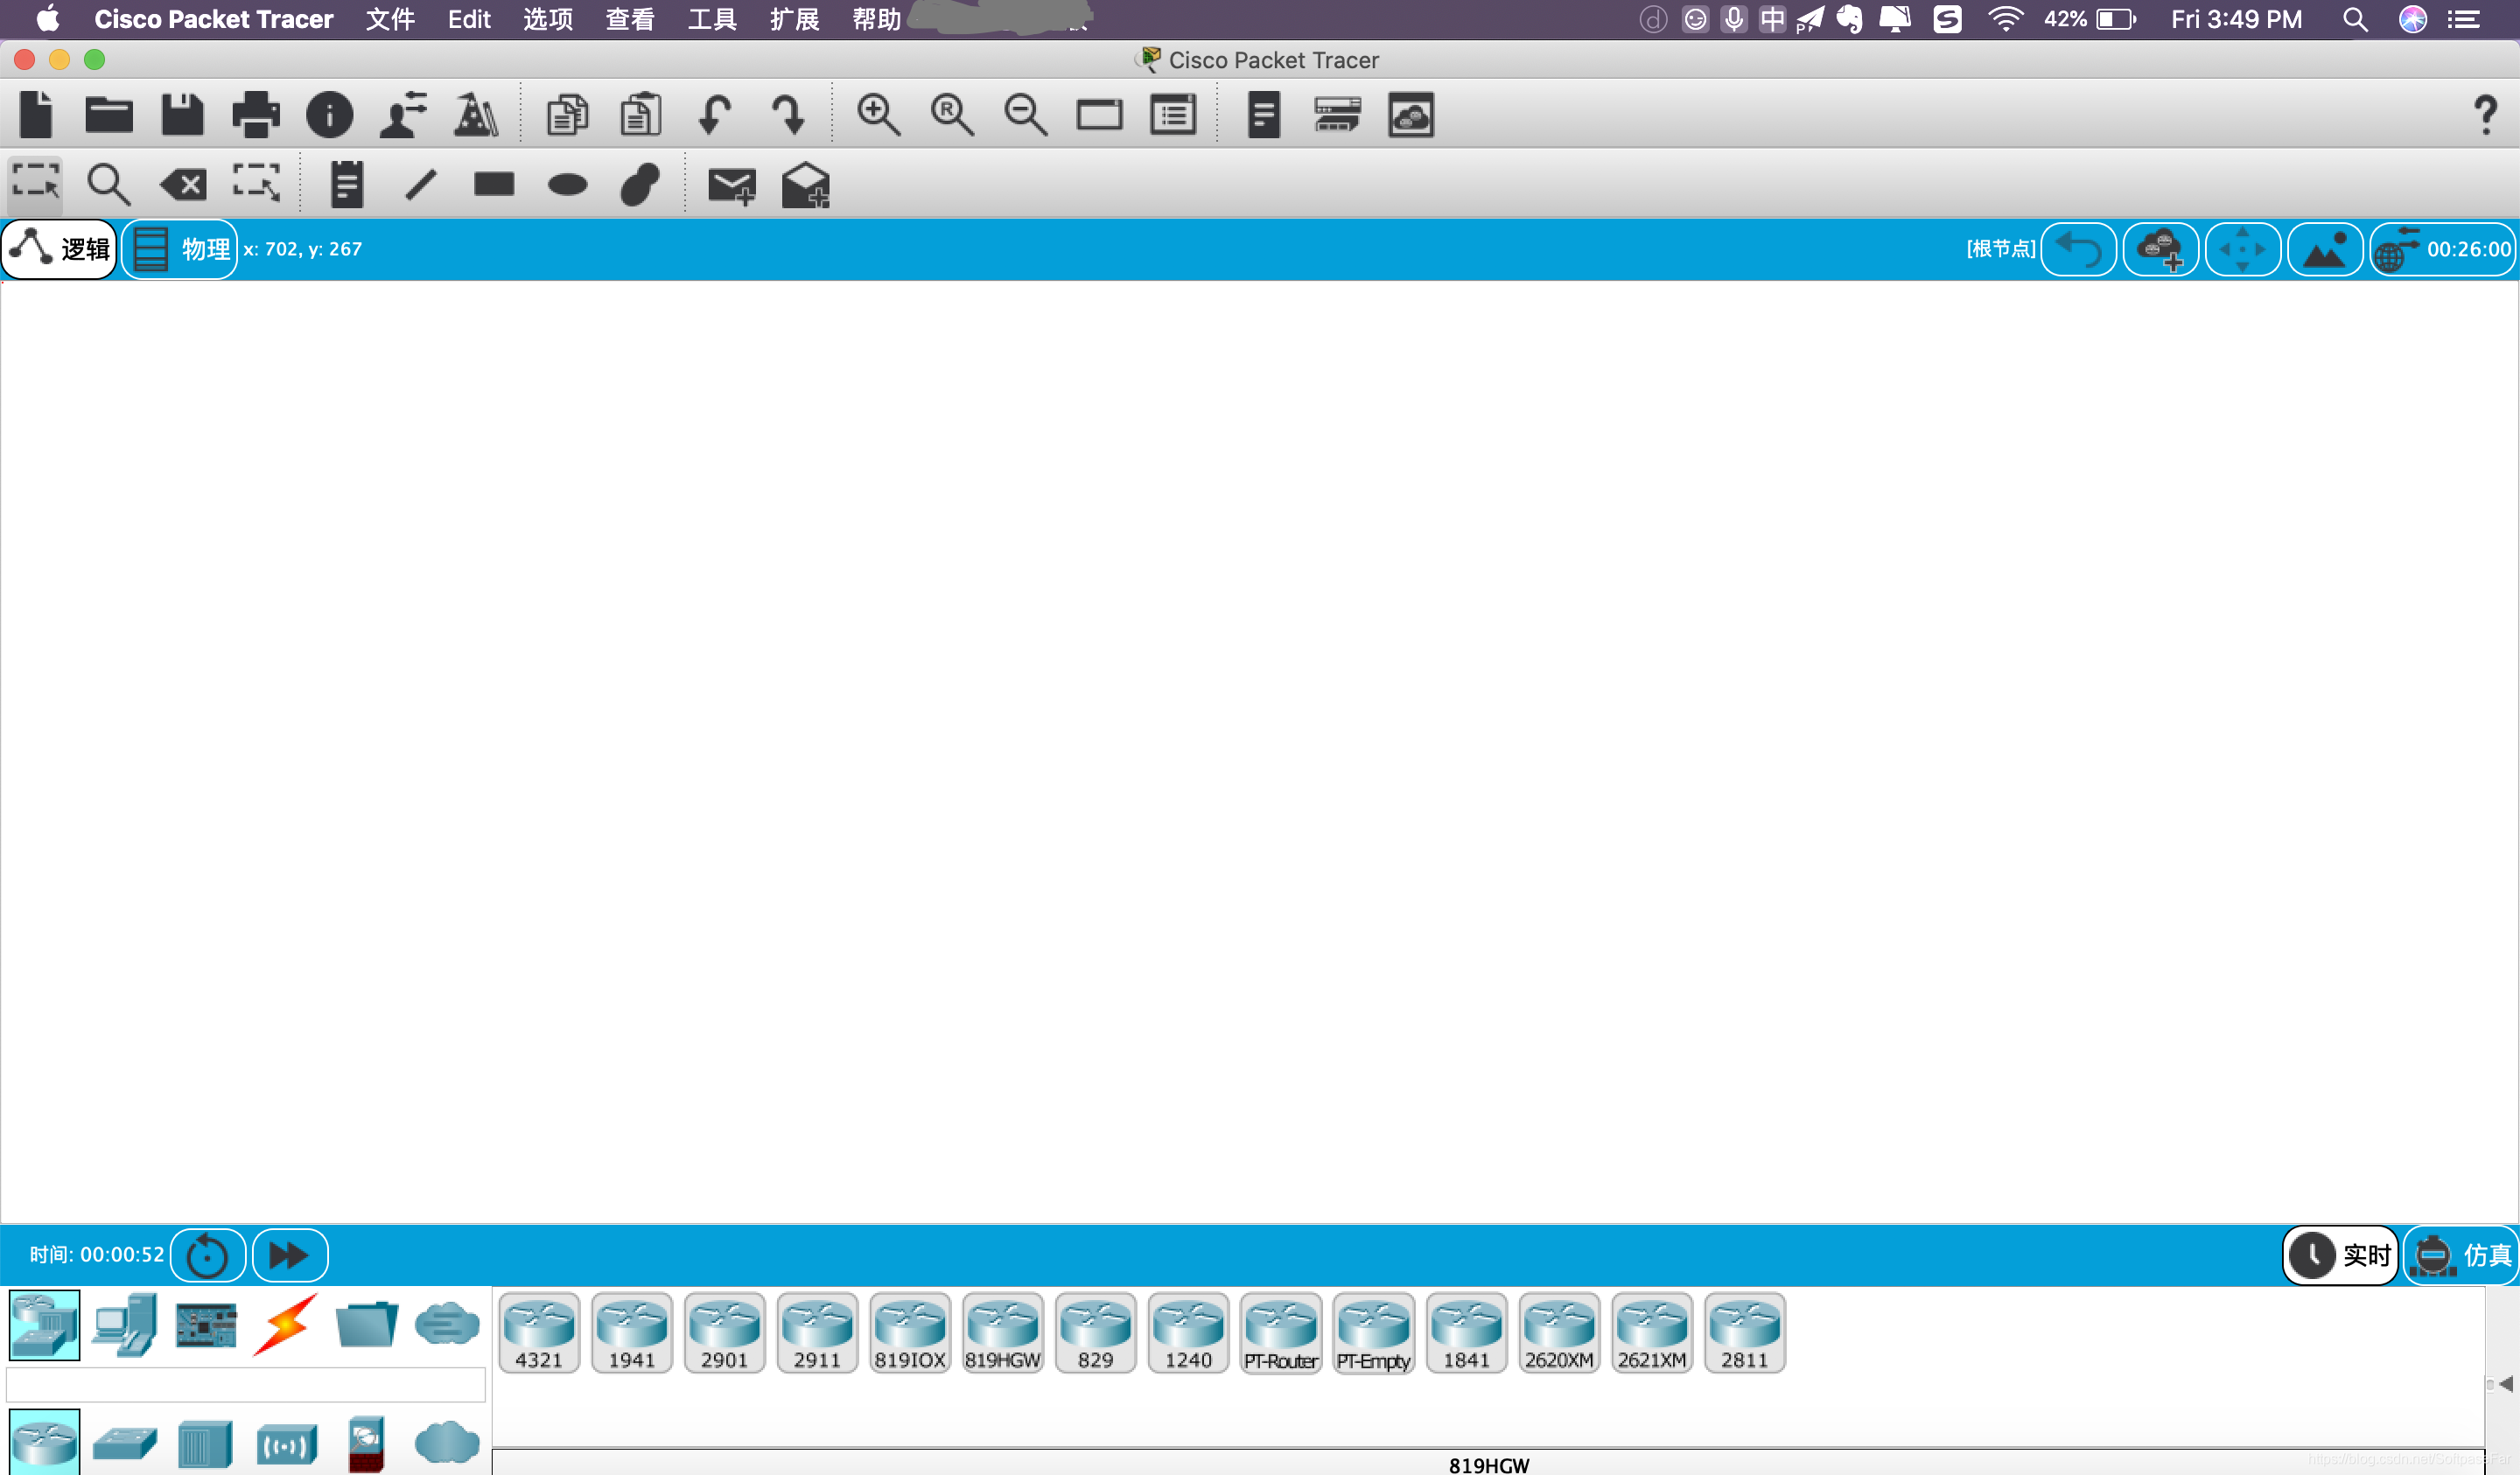Choose the 2911 router
Image resolution: width=2520 pixels, height=1475 pixels.
817,1334
